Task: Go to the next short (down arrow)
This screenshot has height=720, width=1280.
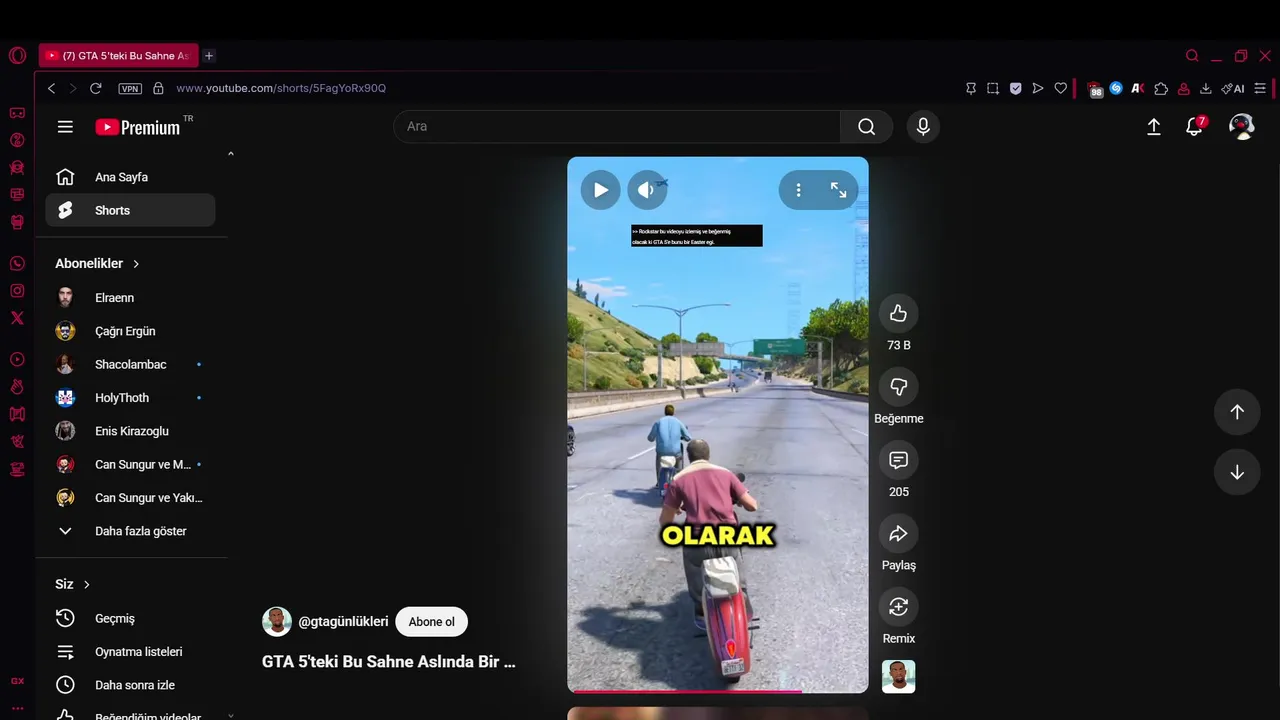Action: point(1237,472)
